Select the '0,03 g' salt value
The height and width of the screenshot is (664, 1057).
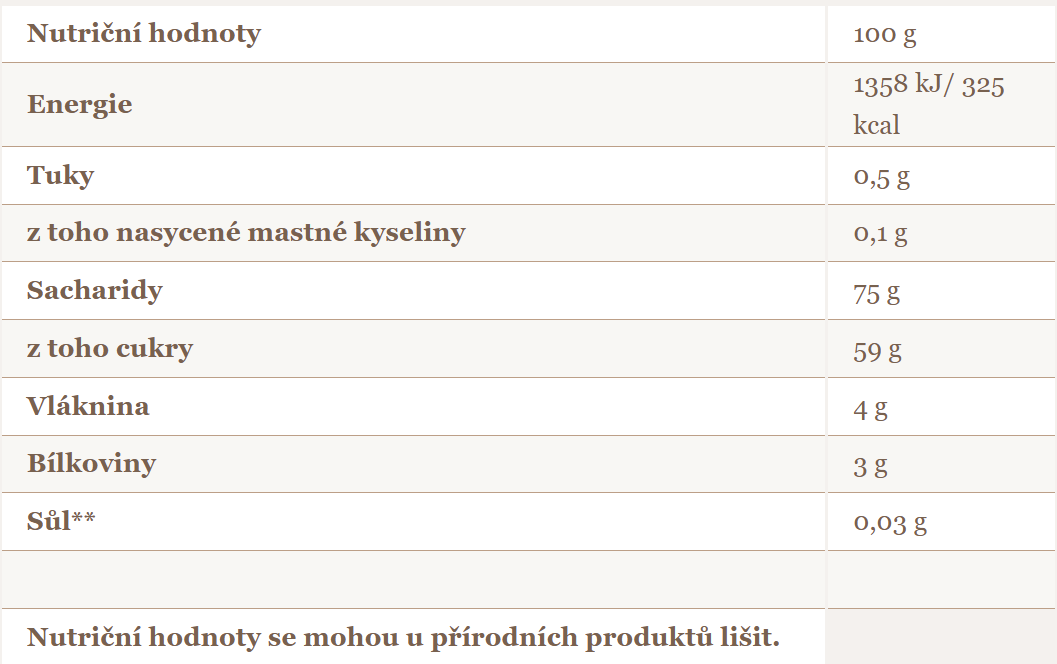click(890, 523)
